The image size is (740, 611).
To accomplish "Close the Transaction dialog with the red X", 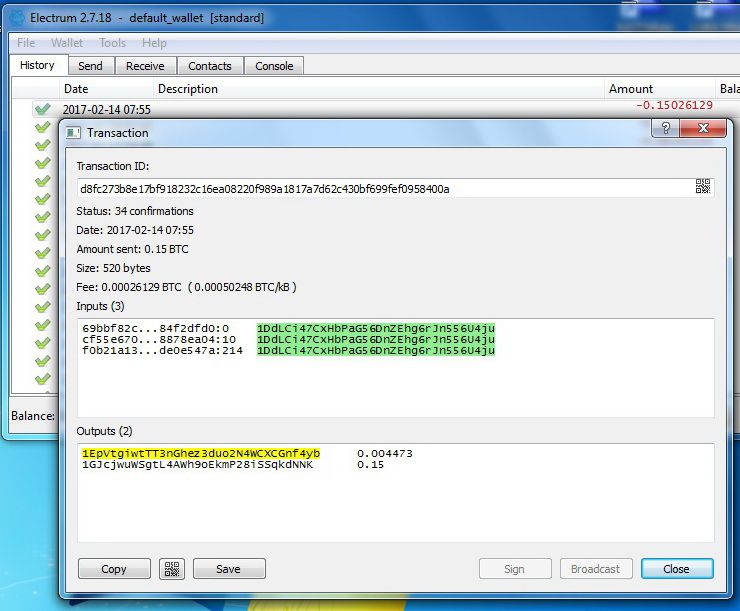I will point(703,128).
